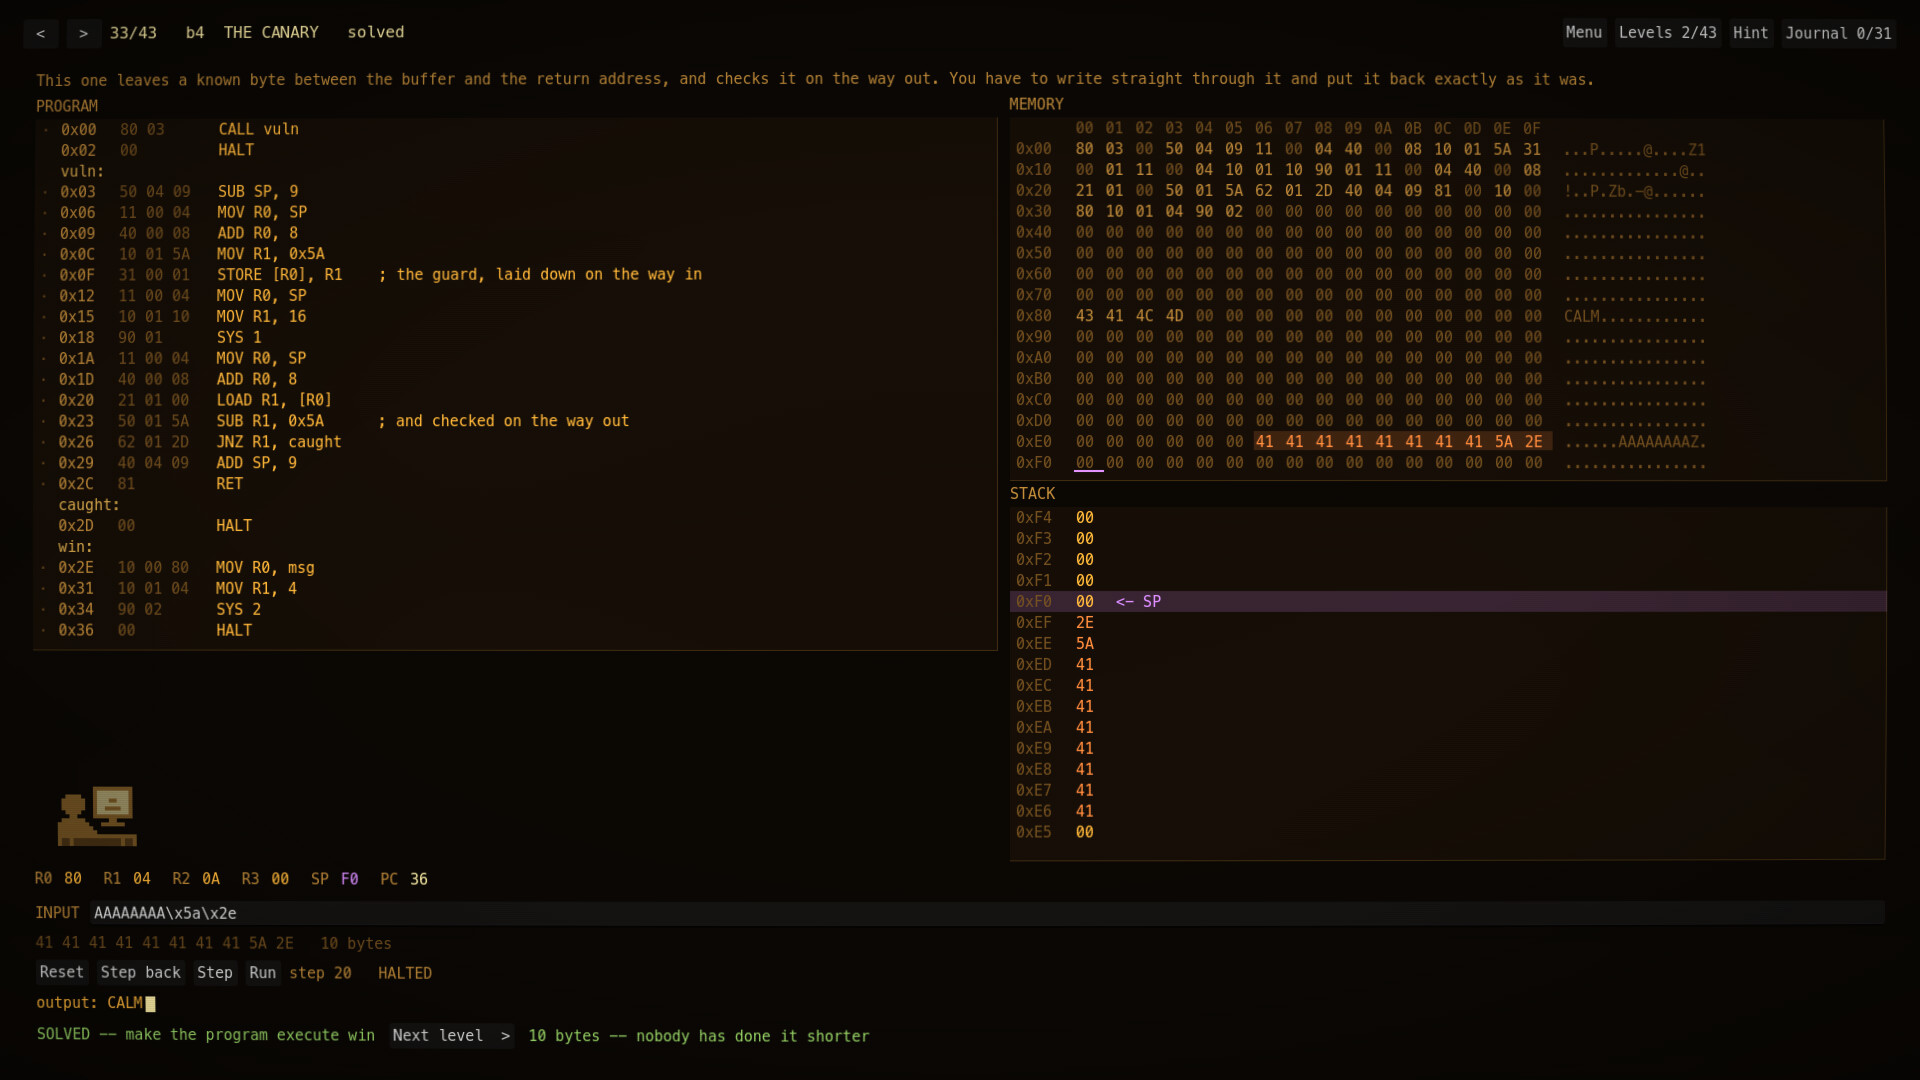Click the HALTED status text
1920x1080 pixels.
pyautogui.click(x=405, y=974)
